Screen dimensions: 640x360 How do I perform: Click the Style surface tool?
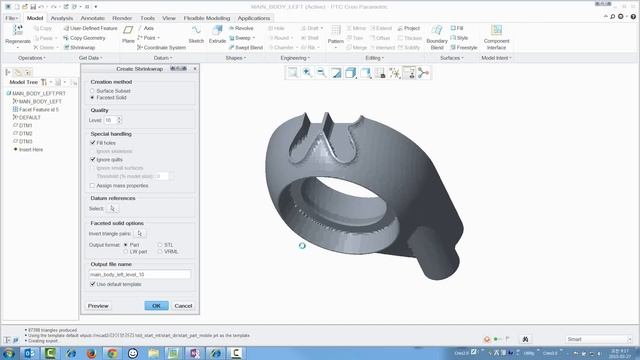459,38
